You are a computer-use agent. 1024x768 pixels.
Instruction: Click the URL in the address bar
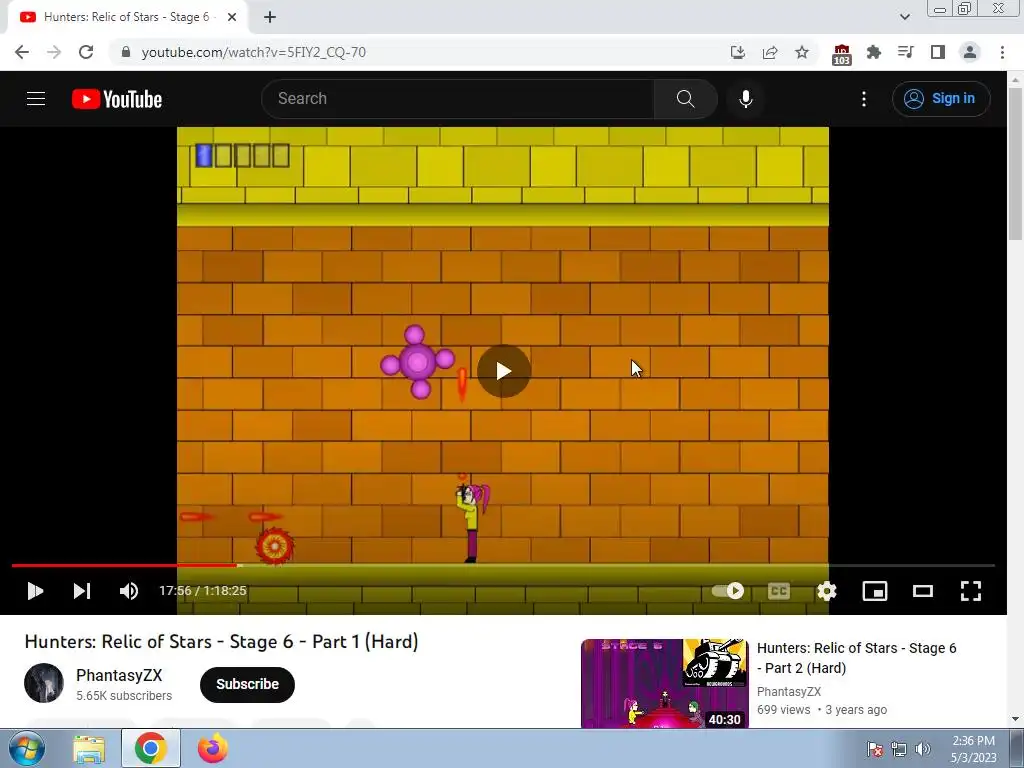click(253, 52)
